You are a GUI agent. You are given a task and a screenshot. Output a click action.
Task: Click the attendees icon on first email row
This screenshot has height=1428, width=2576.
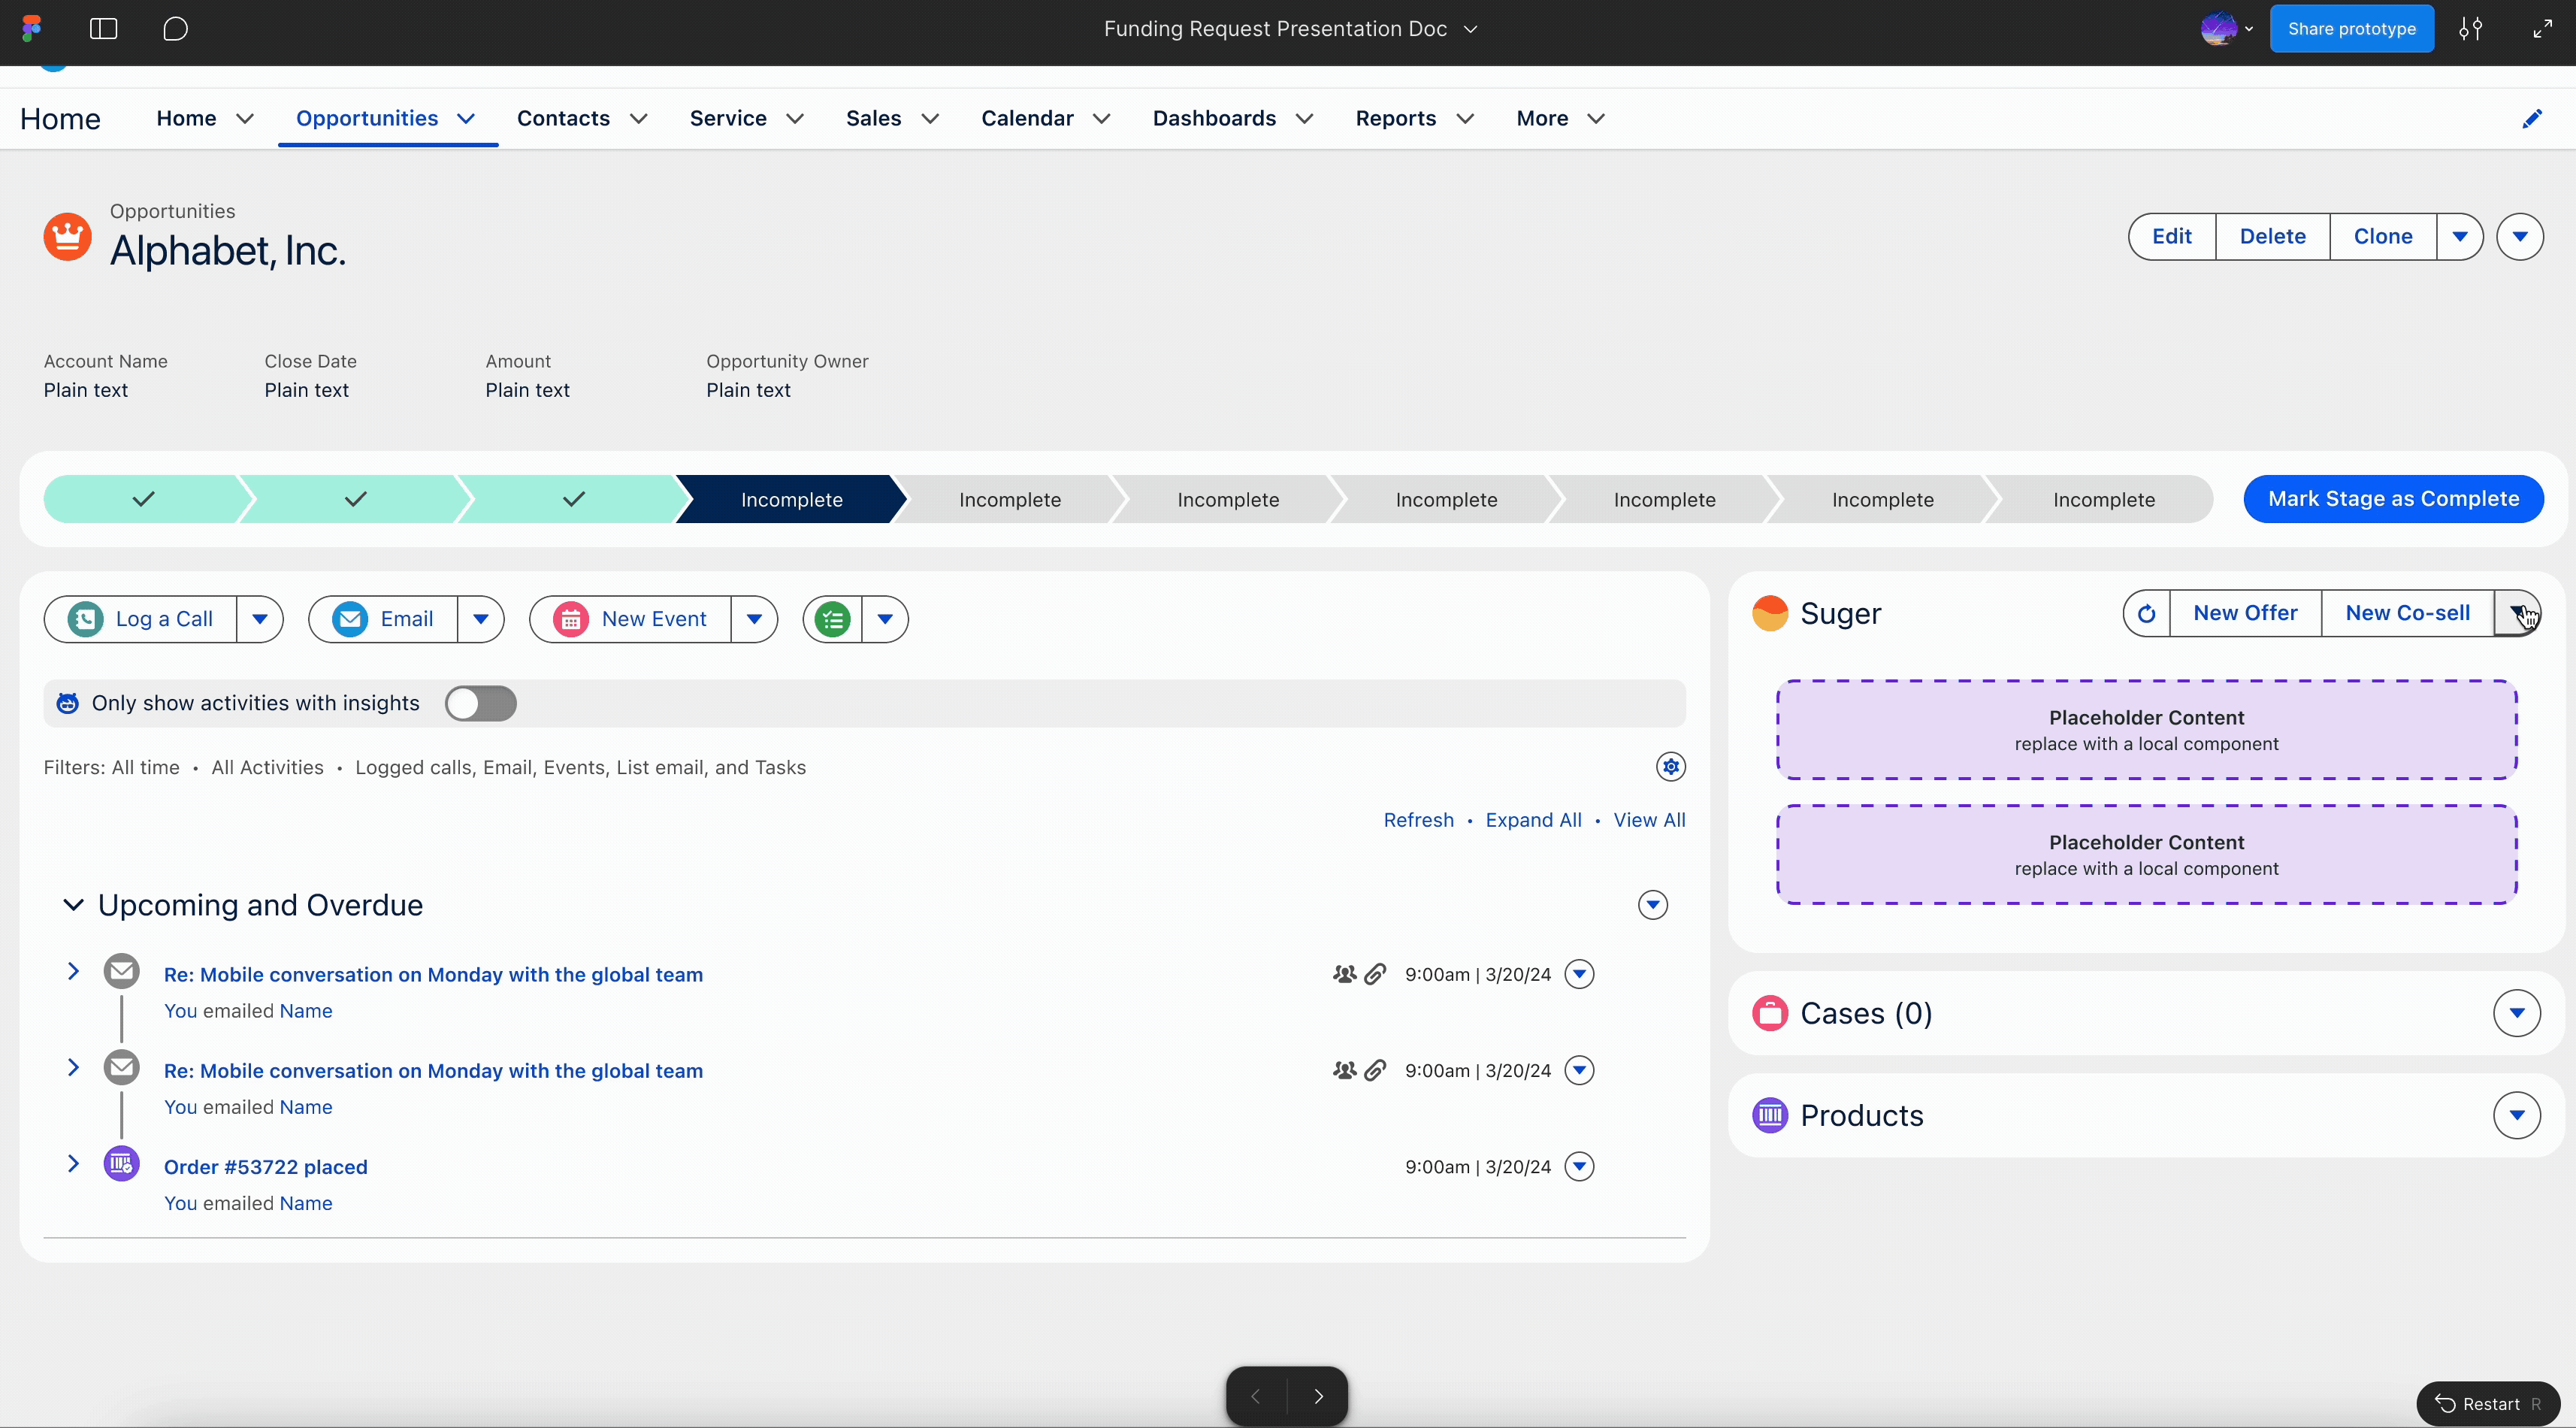pyautogui.click(x=1344, y=973)
